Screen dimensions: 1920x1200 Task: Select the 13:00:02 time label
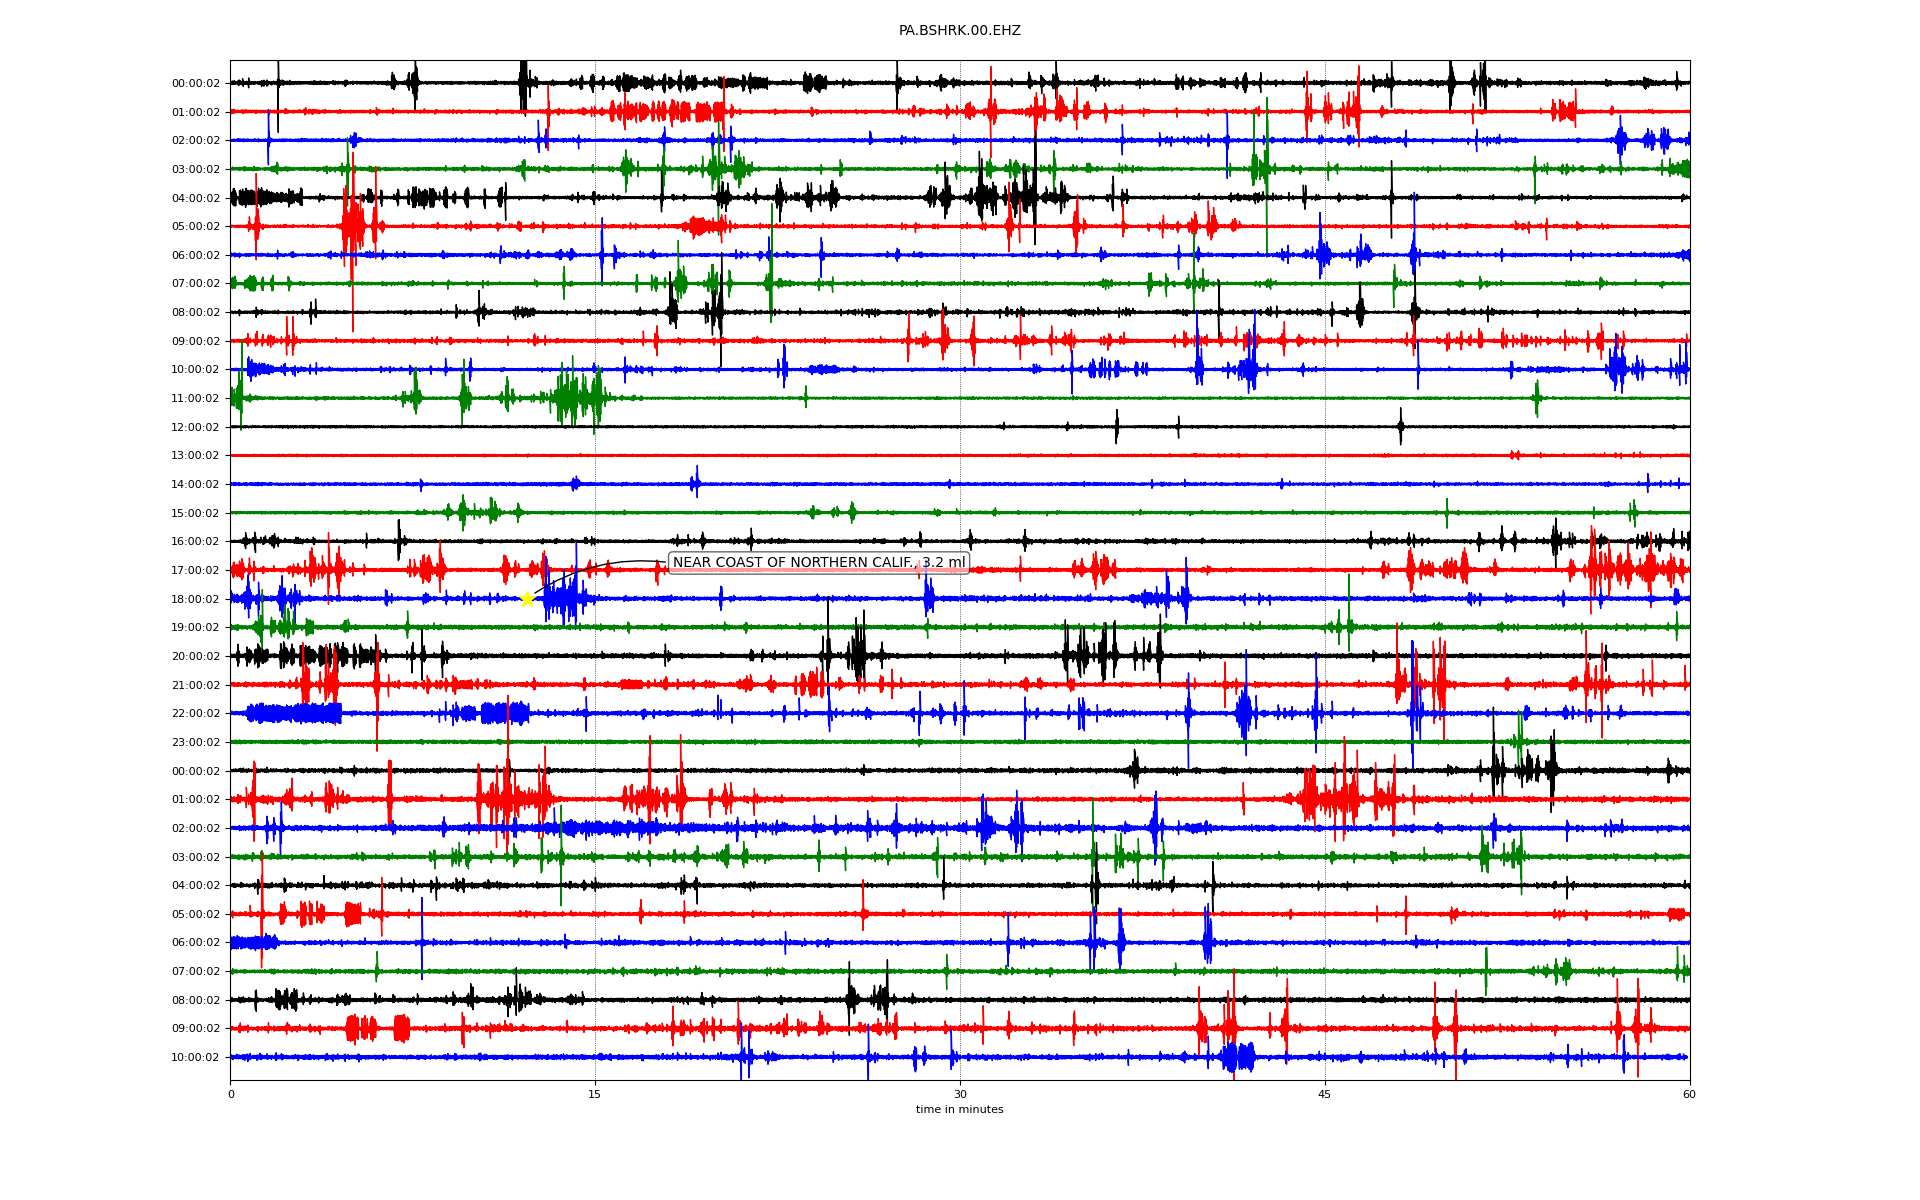point(195,456)
